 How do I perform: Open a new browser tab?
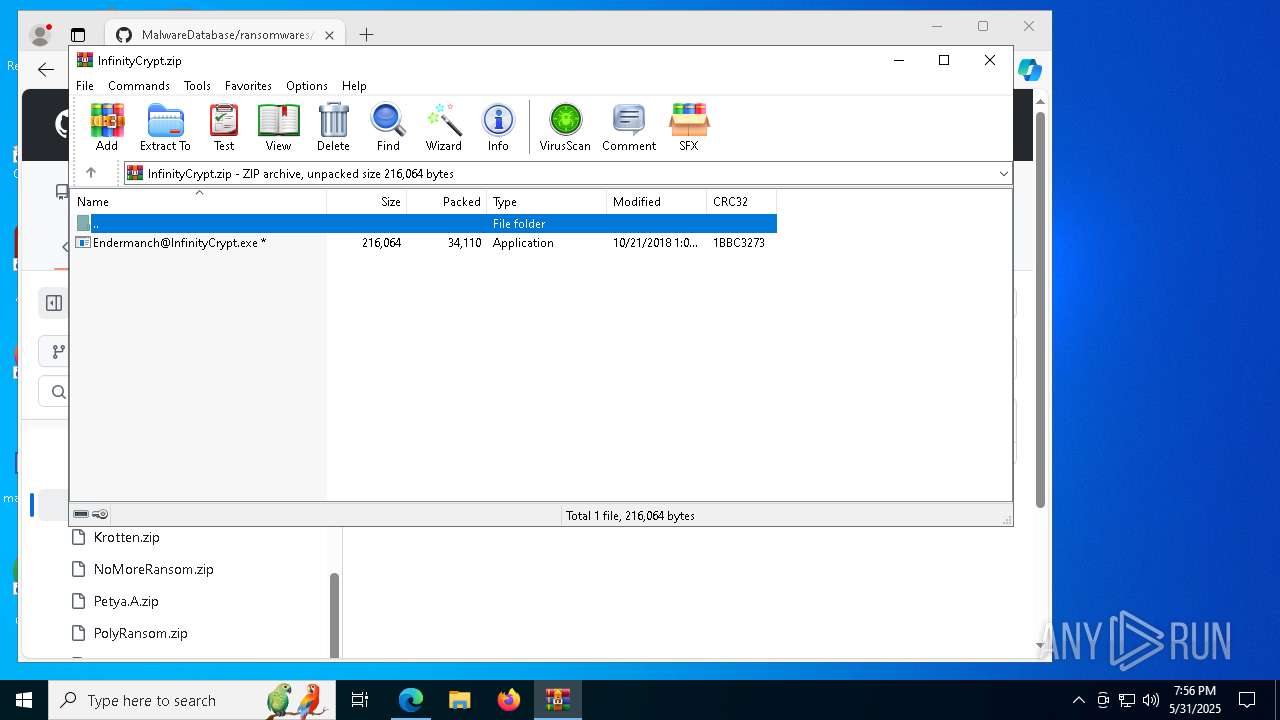(x=366, y=35)
